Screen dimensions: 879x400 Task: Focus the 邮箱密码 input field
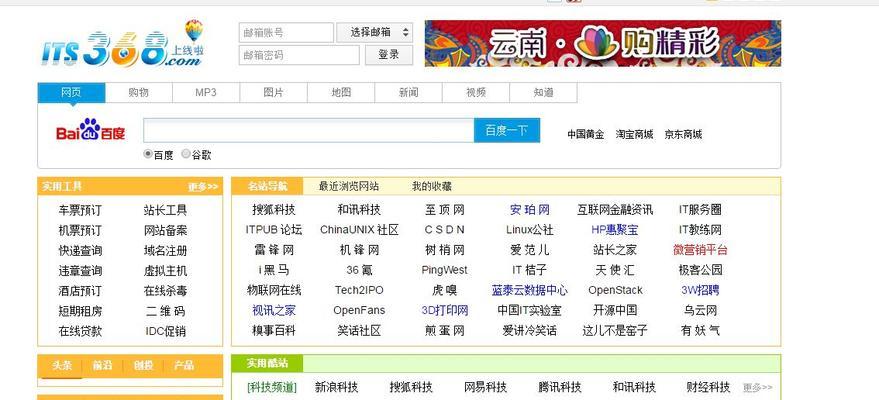[x=299, y=55]
